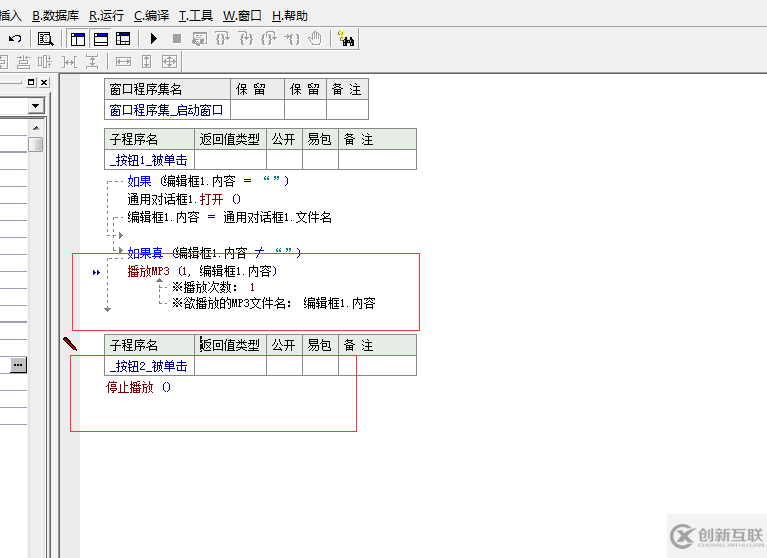Toggle the combined panel layout icon
Screen dimensions: 767x558
tap(123, 39)
